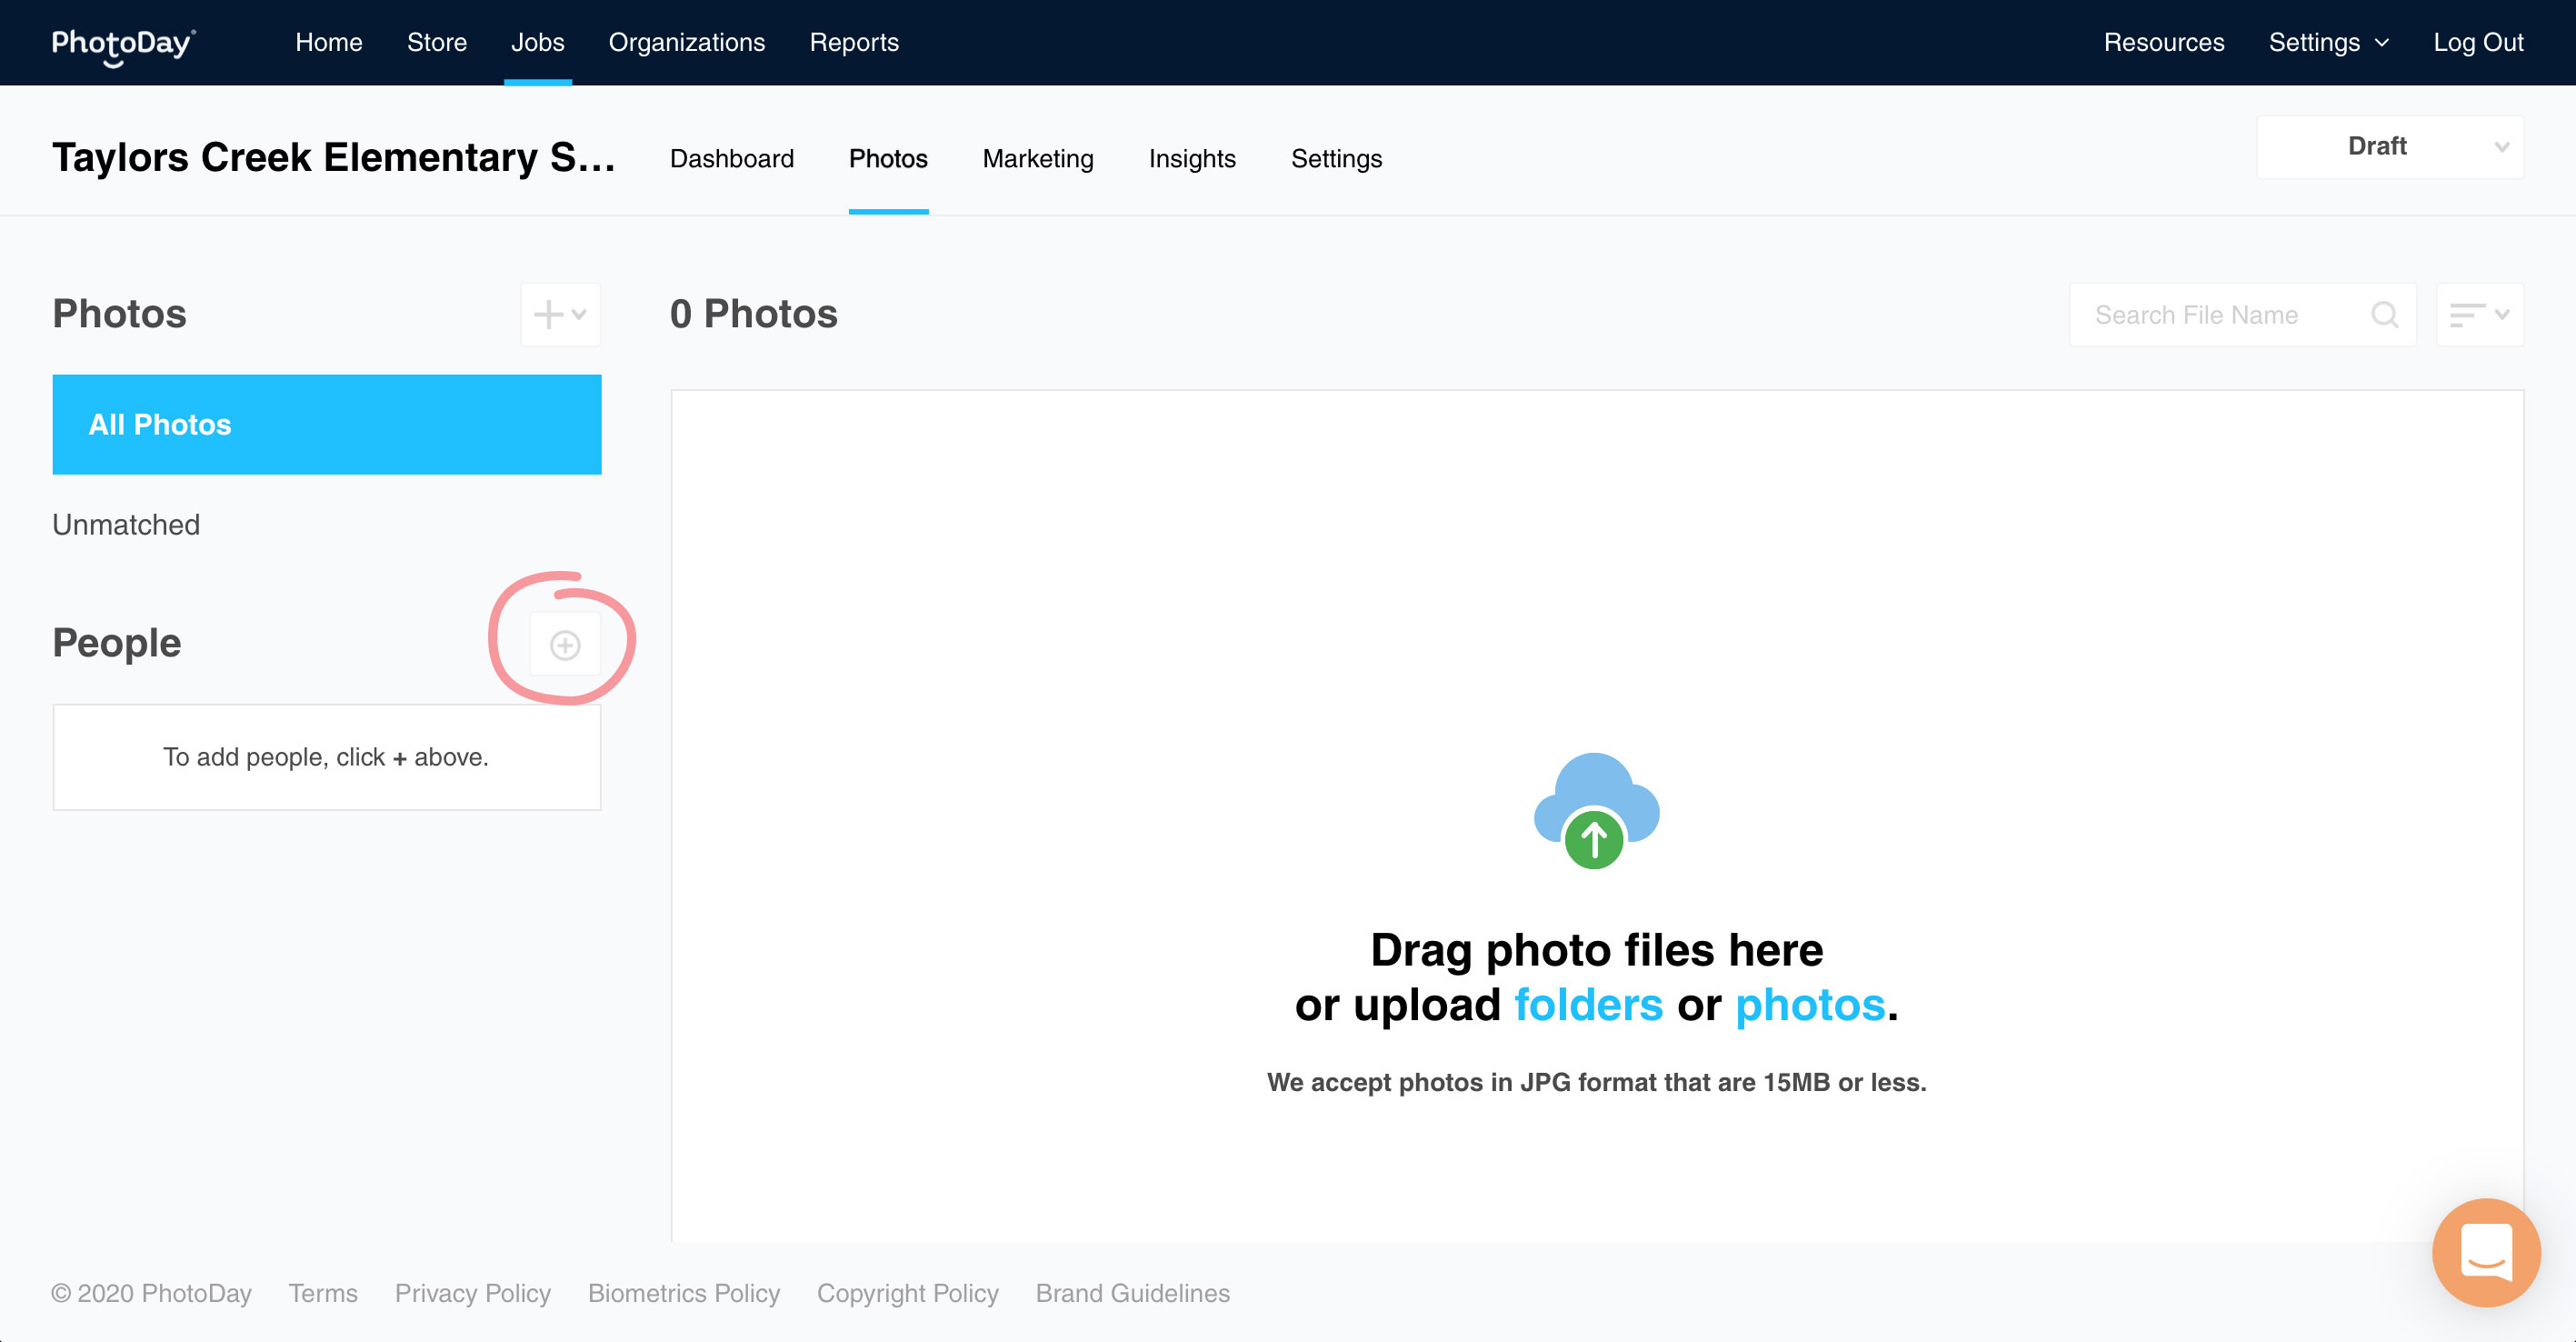
Task: Open Reports in the top navigation
Action: pos(854,43)
